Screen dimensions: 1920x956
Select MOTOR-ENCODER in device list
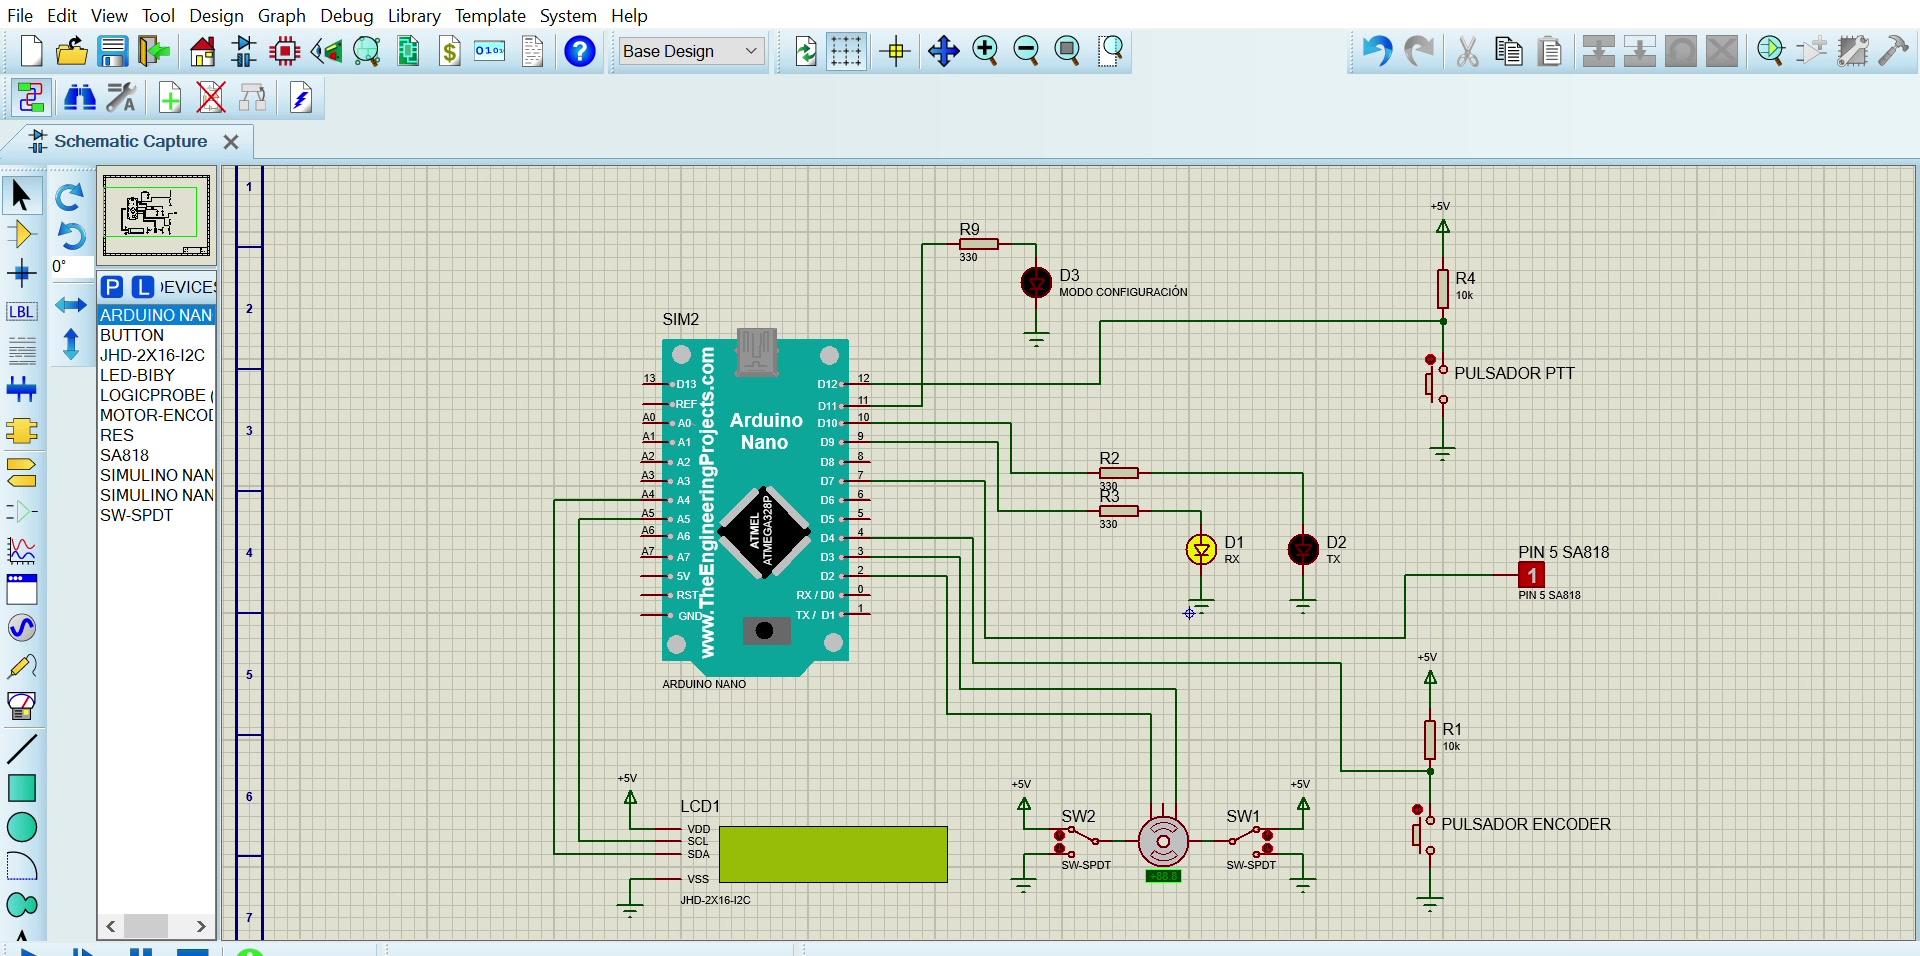point(156,415)
